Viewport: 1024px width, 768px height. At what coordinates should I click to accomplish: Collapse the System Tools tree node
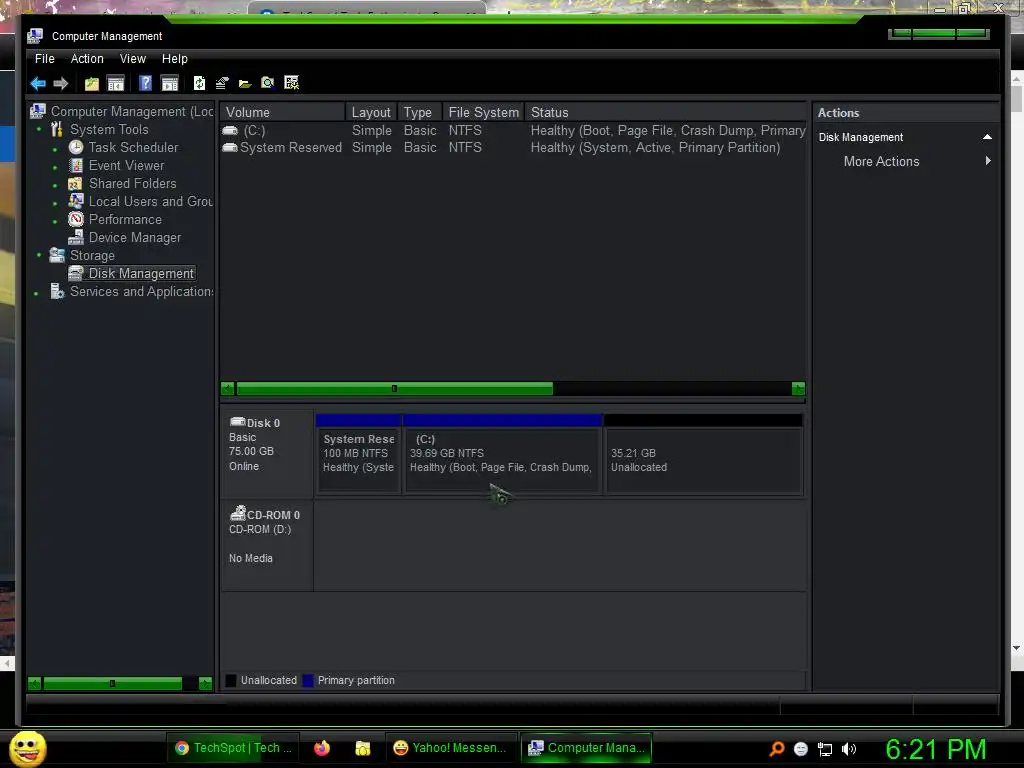coord(39,129)
